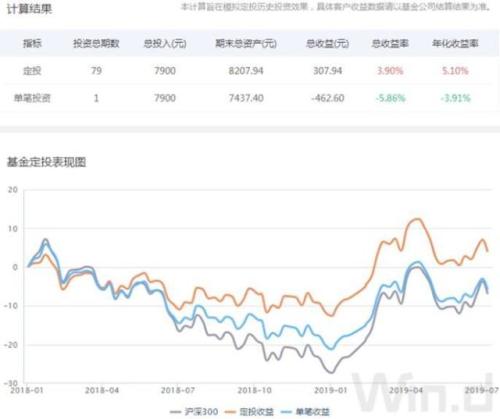
Task: Click the orange 定投收益 legend line marker
Action: [231, 412]
